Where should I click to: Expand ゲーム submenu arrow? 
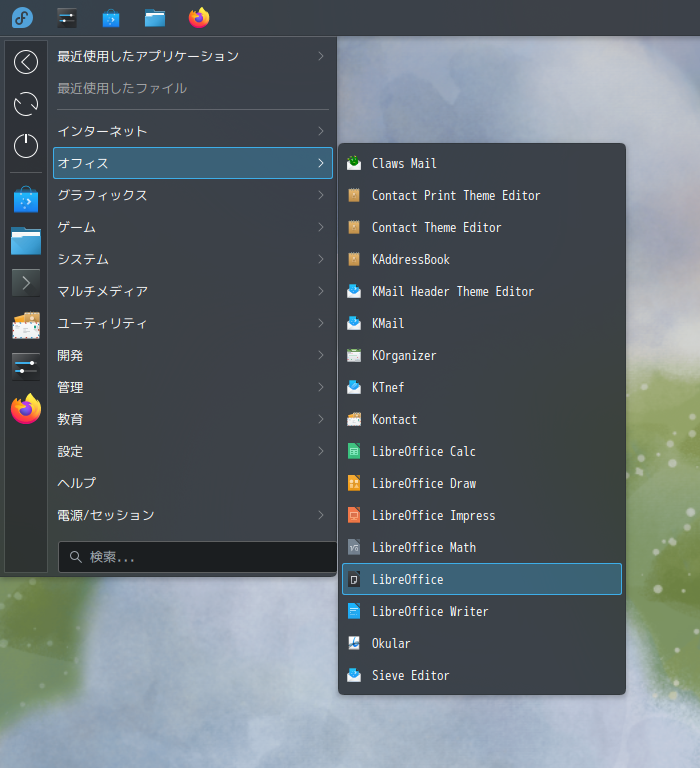click(x=321, y=227)
